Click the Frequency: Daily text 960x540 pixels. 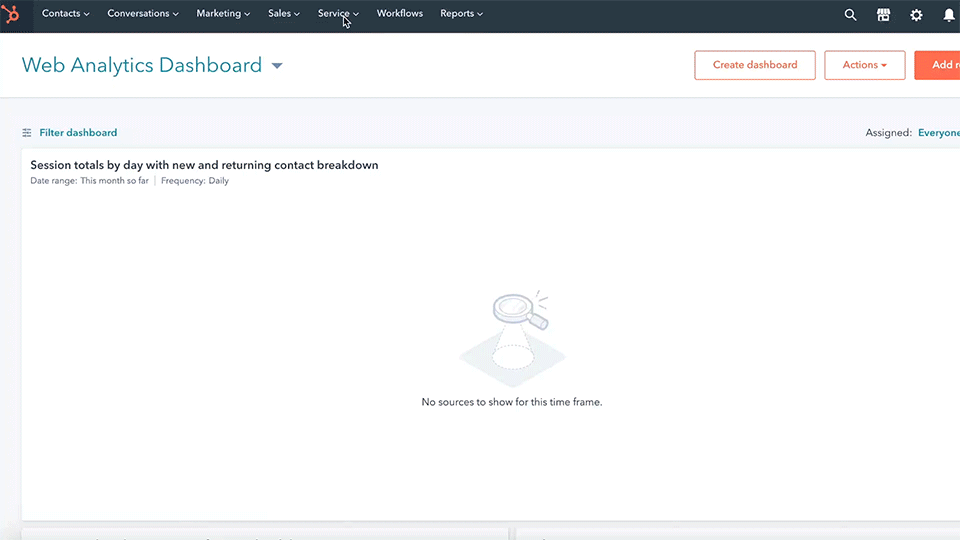195,181
